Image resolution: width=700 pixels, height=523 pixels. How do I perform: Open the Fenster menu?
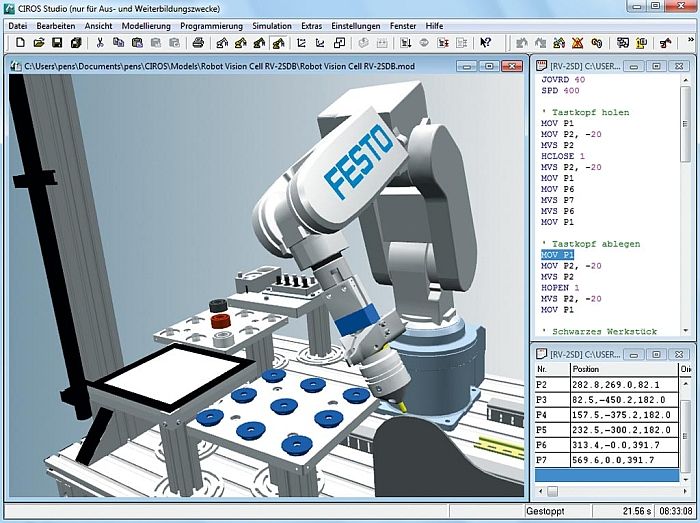(403, 26)
